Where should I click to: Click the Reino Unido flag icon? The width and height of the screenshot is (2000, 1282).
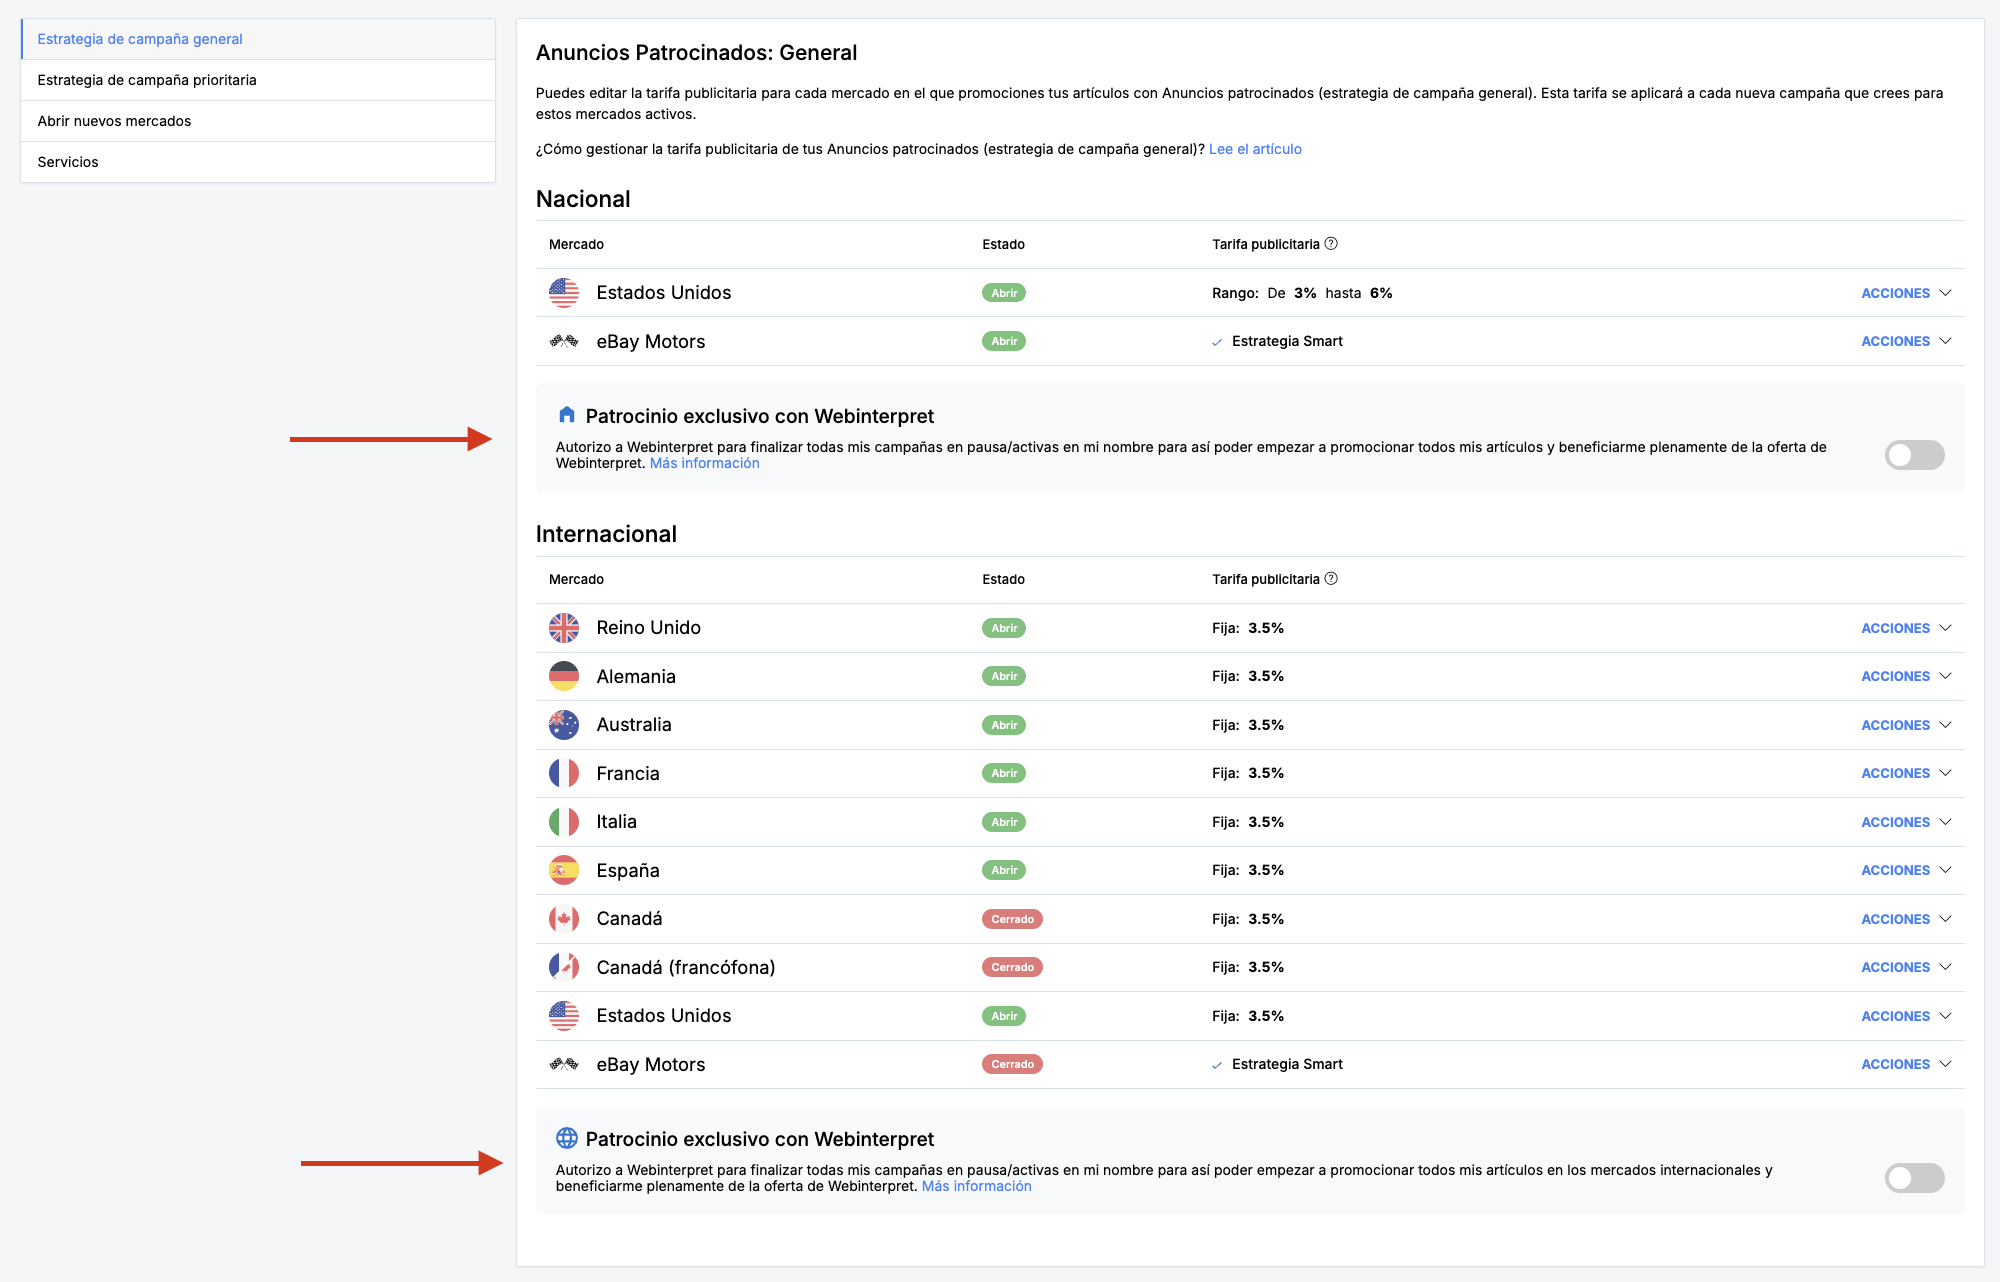(564, 628)
